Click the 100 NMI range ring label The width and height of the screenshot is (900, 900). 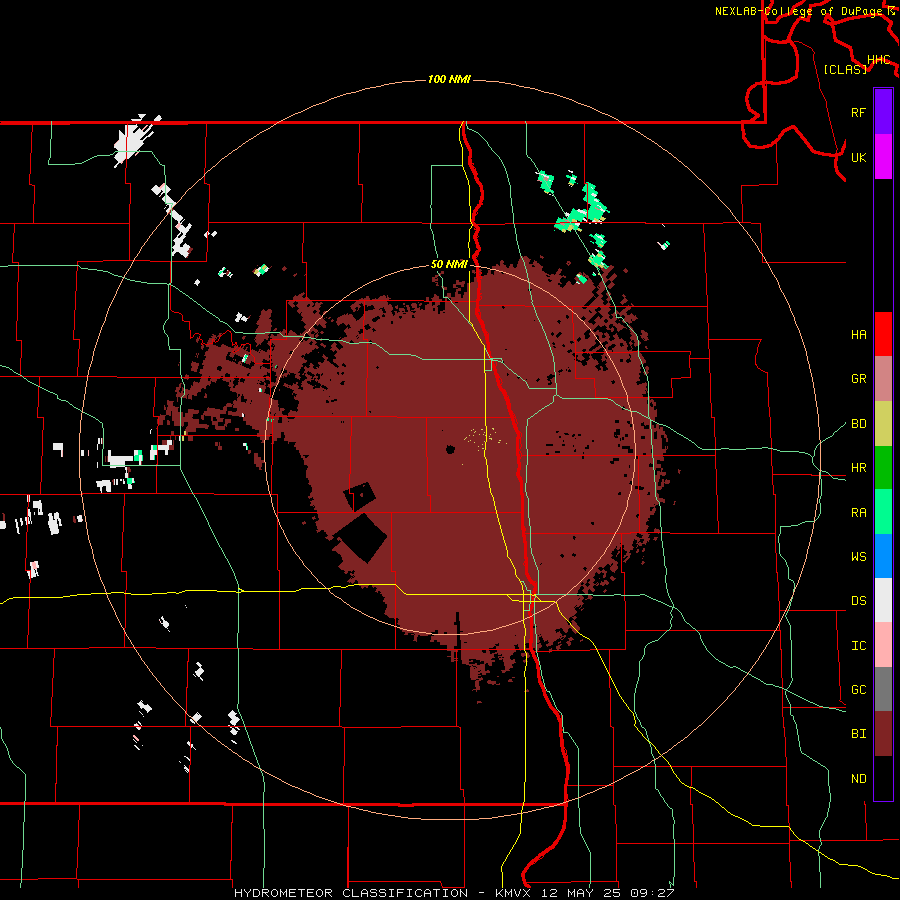[x=449, y=79]
